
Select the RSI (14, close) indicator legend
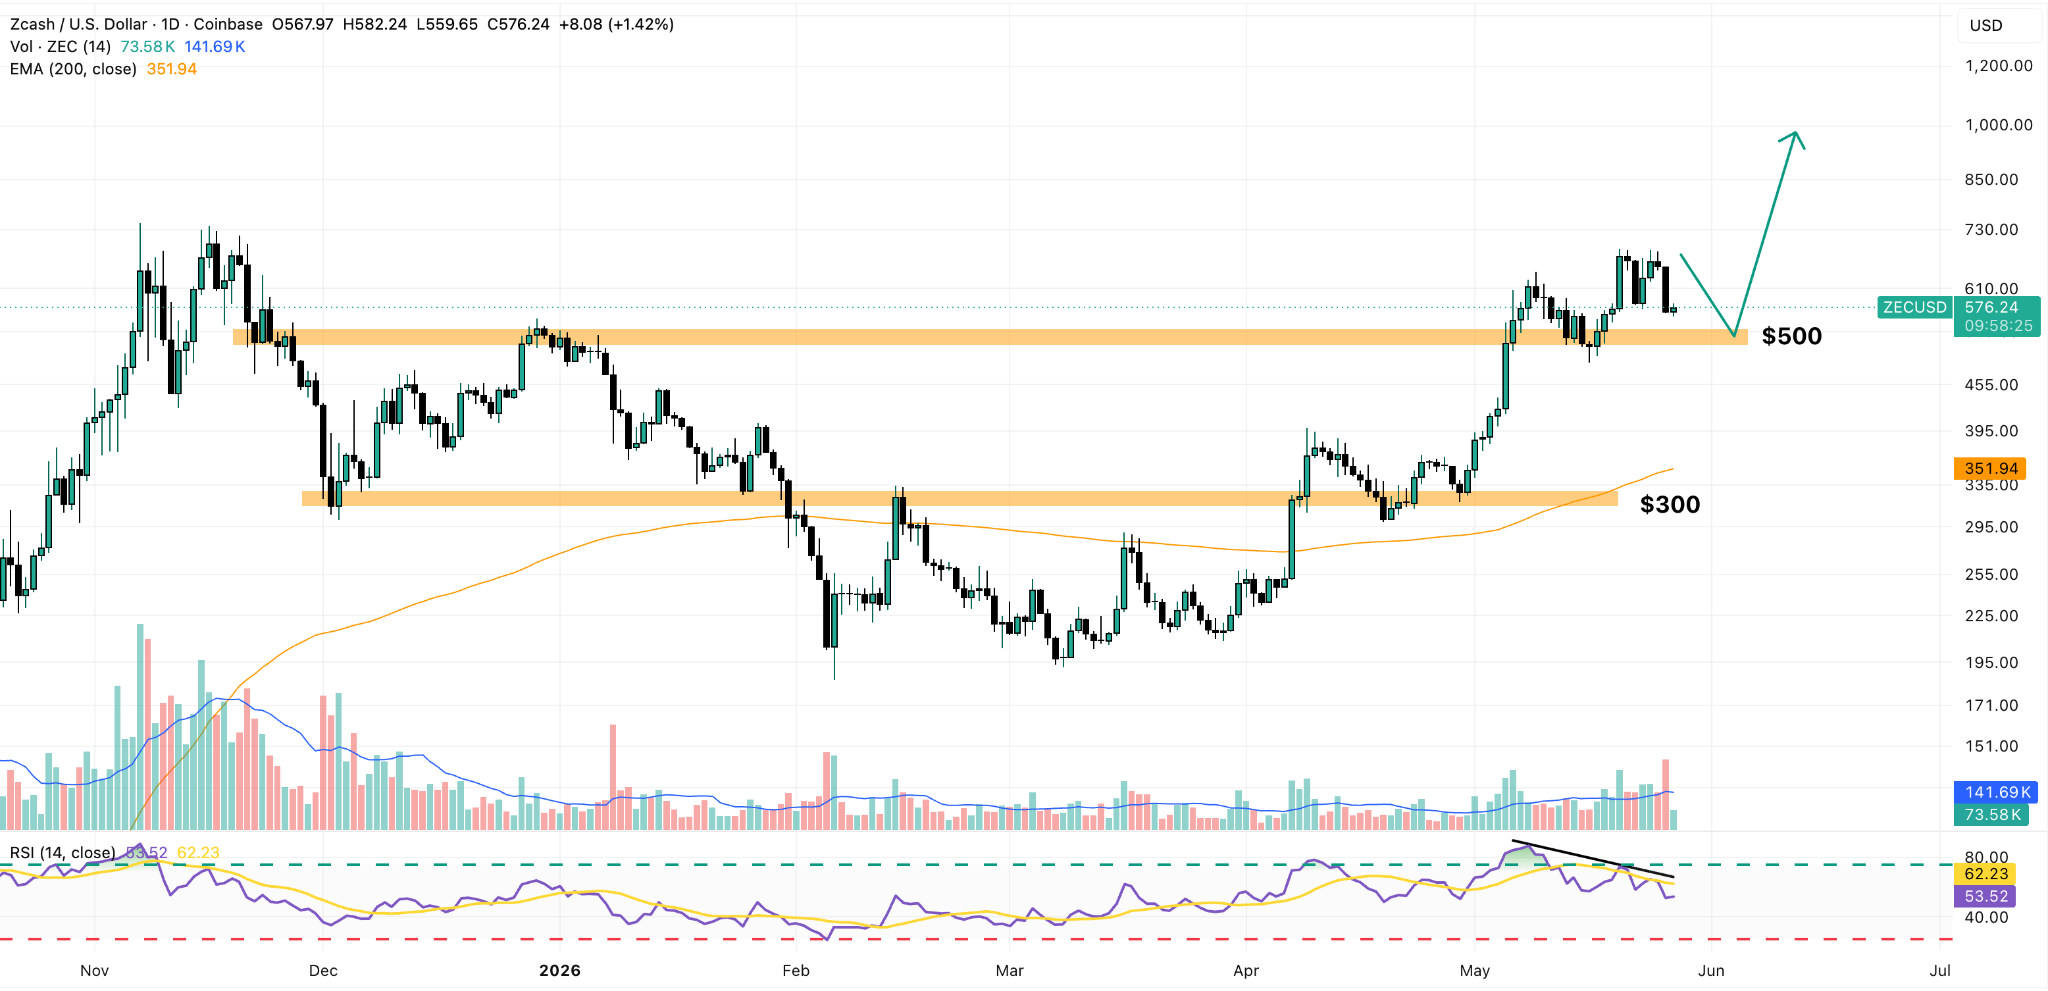pos(62,853)
